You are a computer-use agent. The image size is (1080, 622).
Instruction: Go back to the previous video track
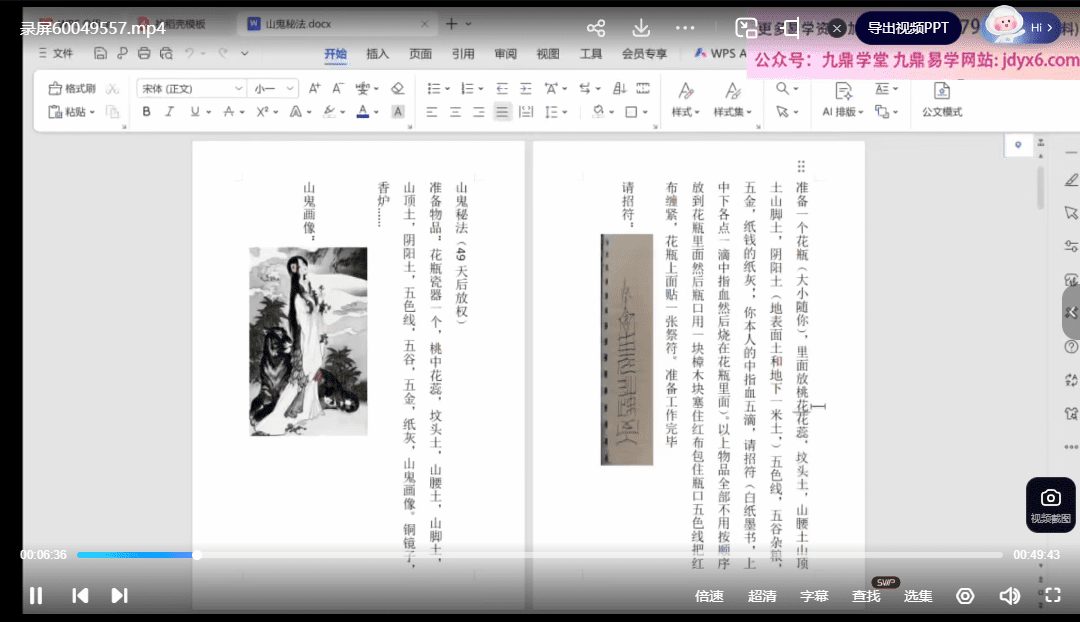click(x=80, y=596)
